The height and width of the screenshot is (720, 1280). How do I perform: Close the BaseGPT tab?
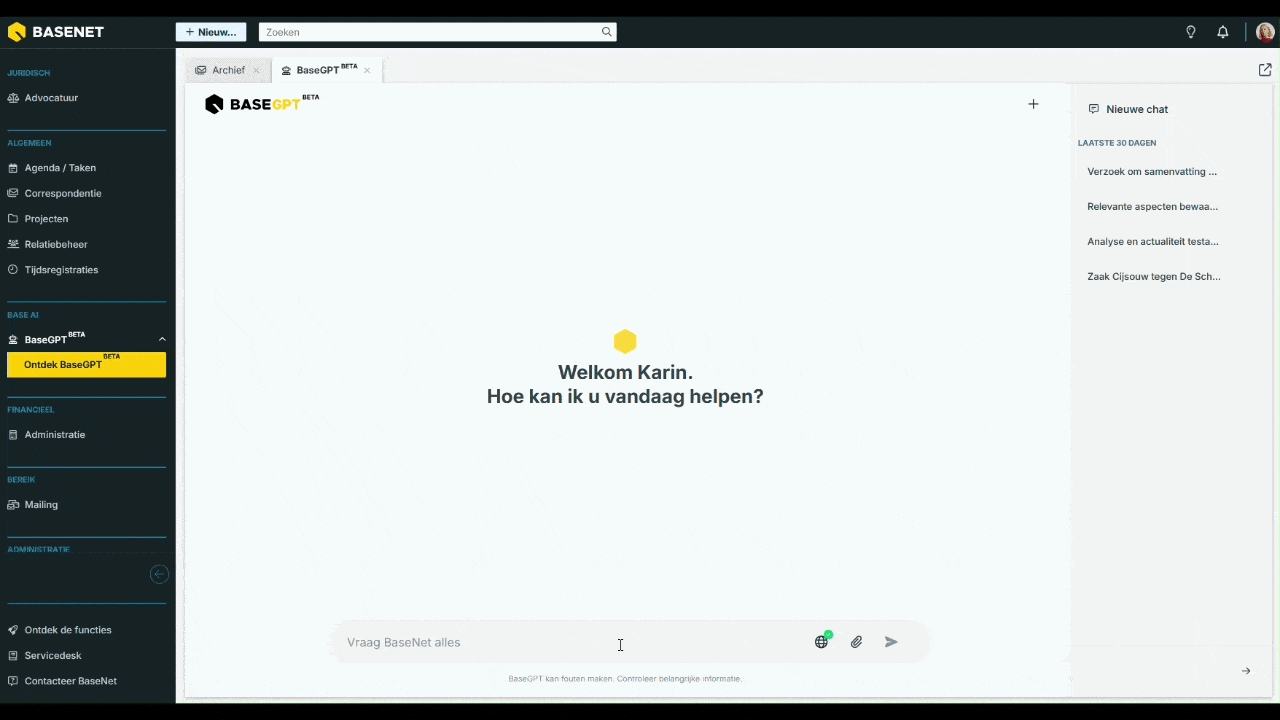367,70
